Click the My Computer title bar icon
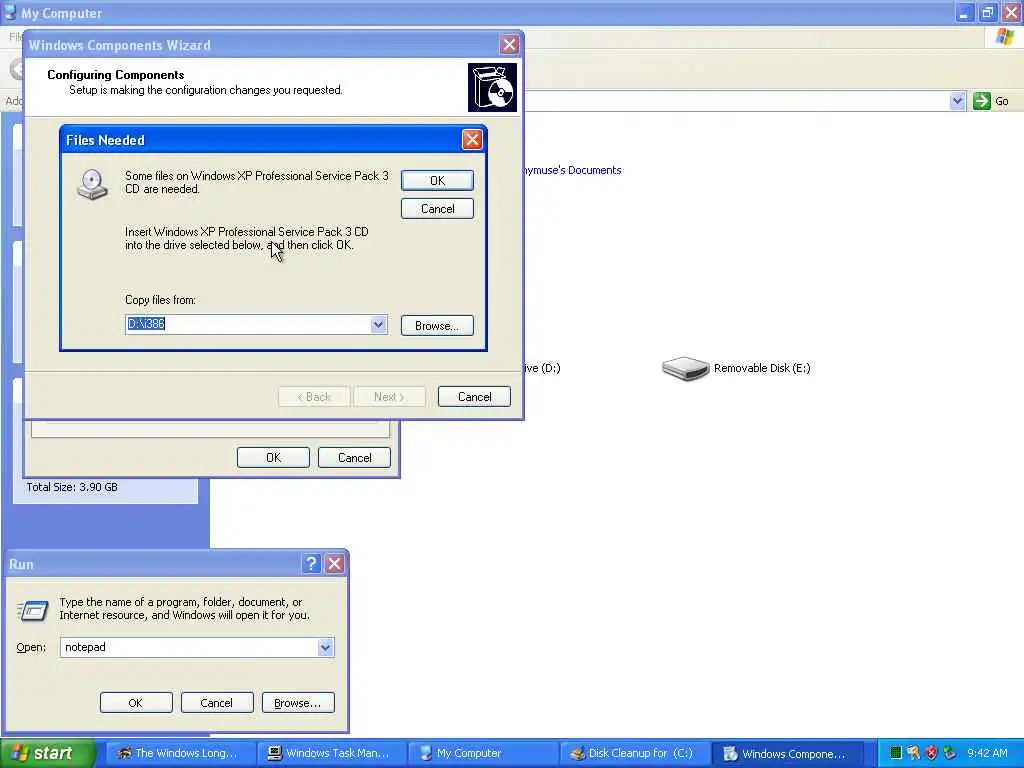Image resolution: width=1024 pixels, height=768 pixels. 9,12
